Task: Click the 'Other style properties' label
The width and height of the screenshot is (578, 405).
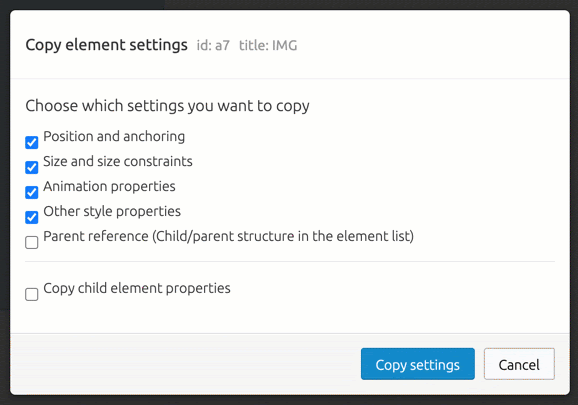Action: point(112,212)
